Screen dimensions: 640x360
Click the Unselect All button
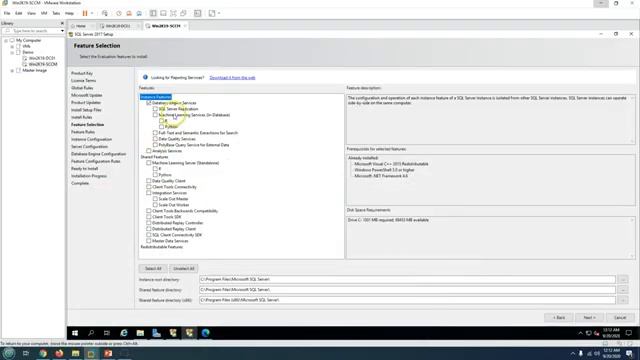(184, 269)
